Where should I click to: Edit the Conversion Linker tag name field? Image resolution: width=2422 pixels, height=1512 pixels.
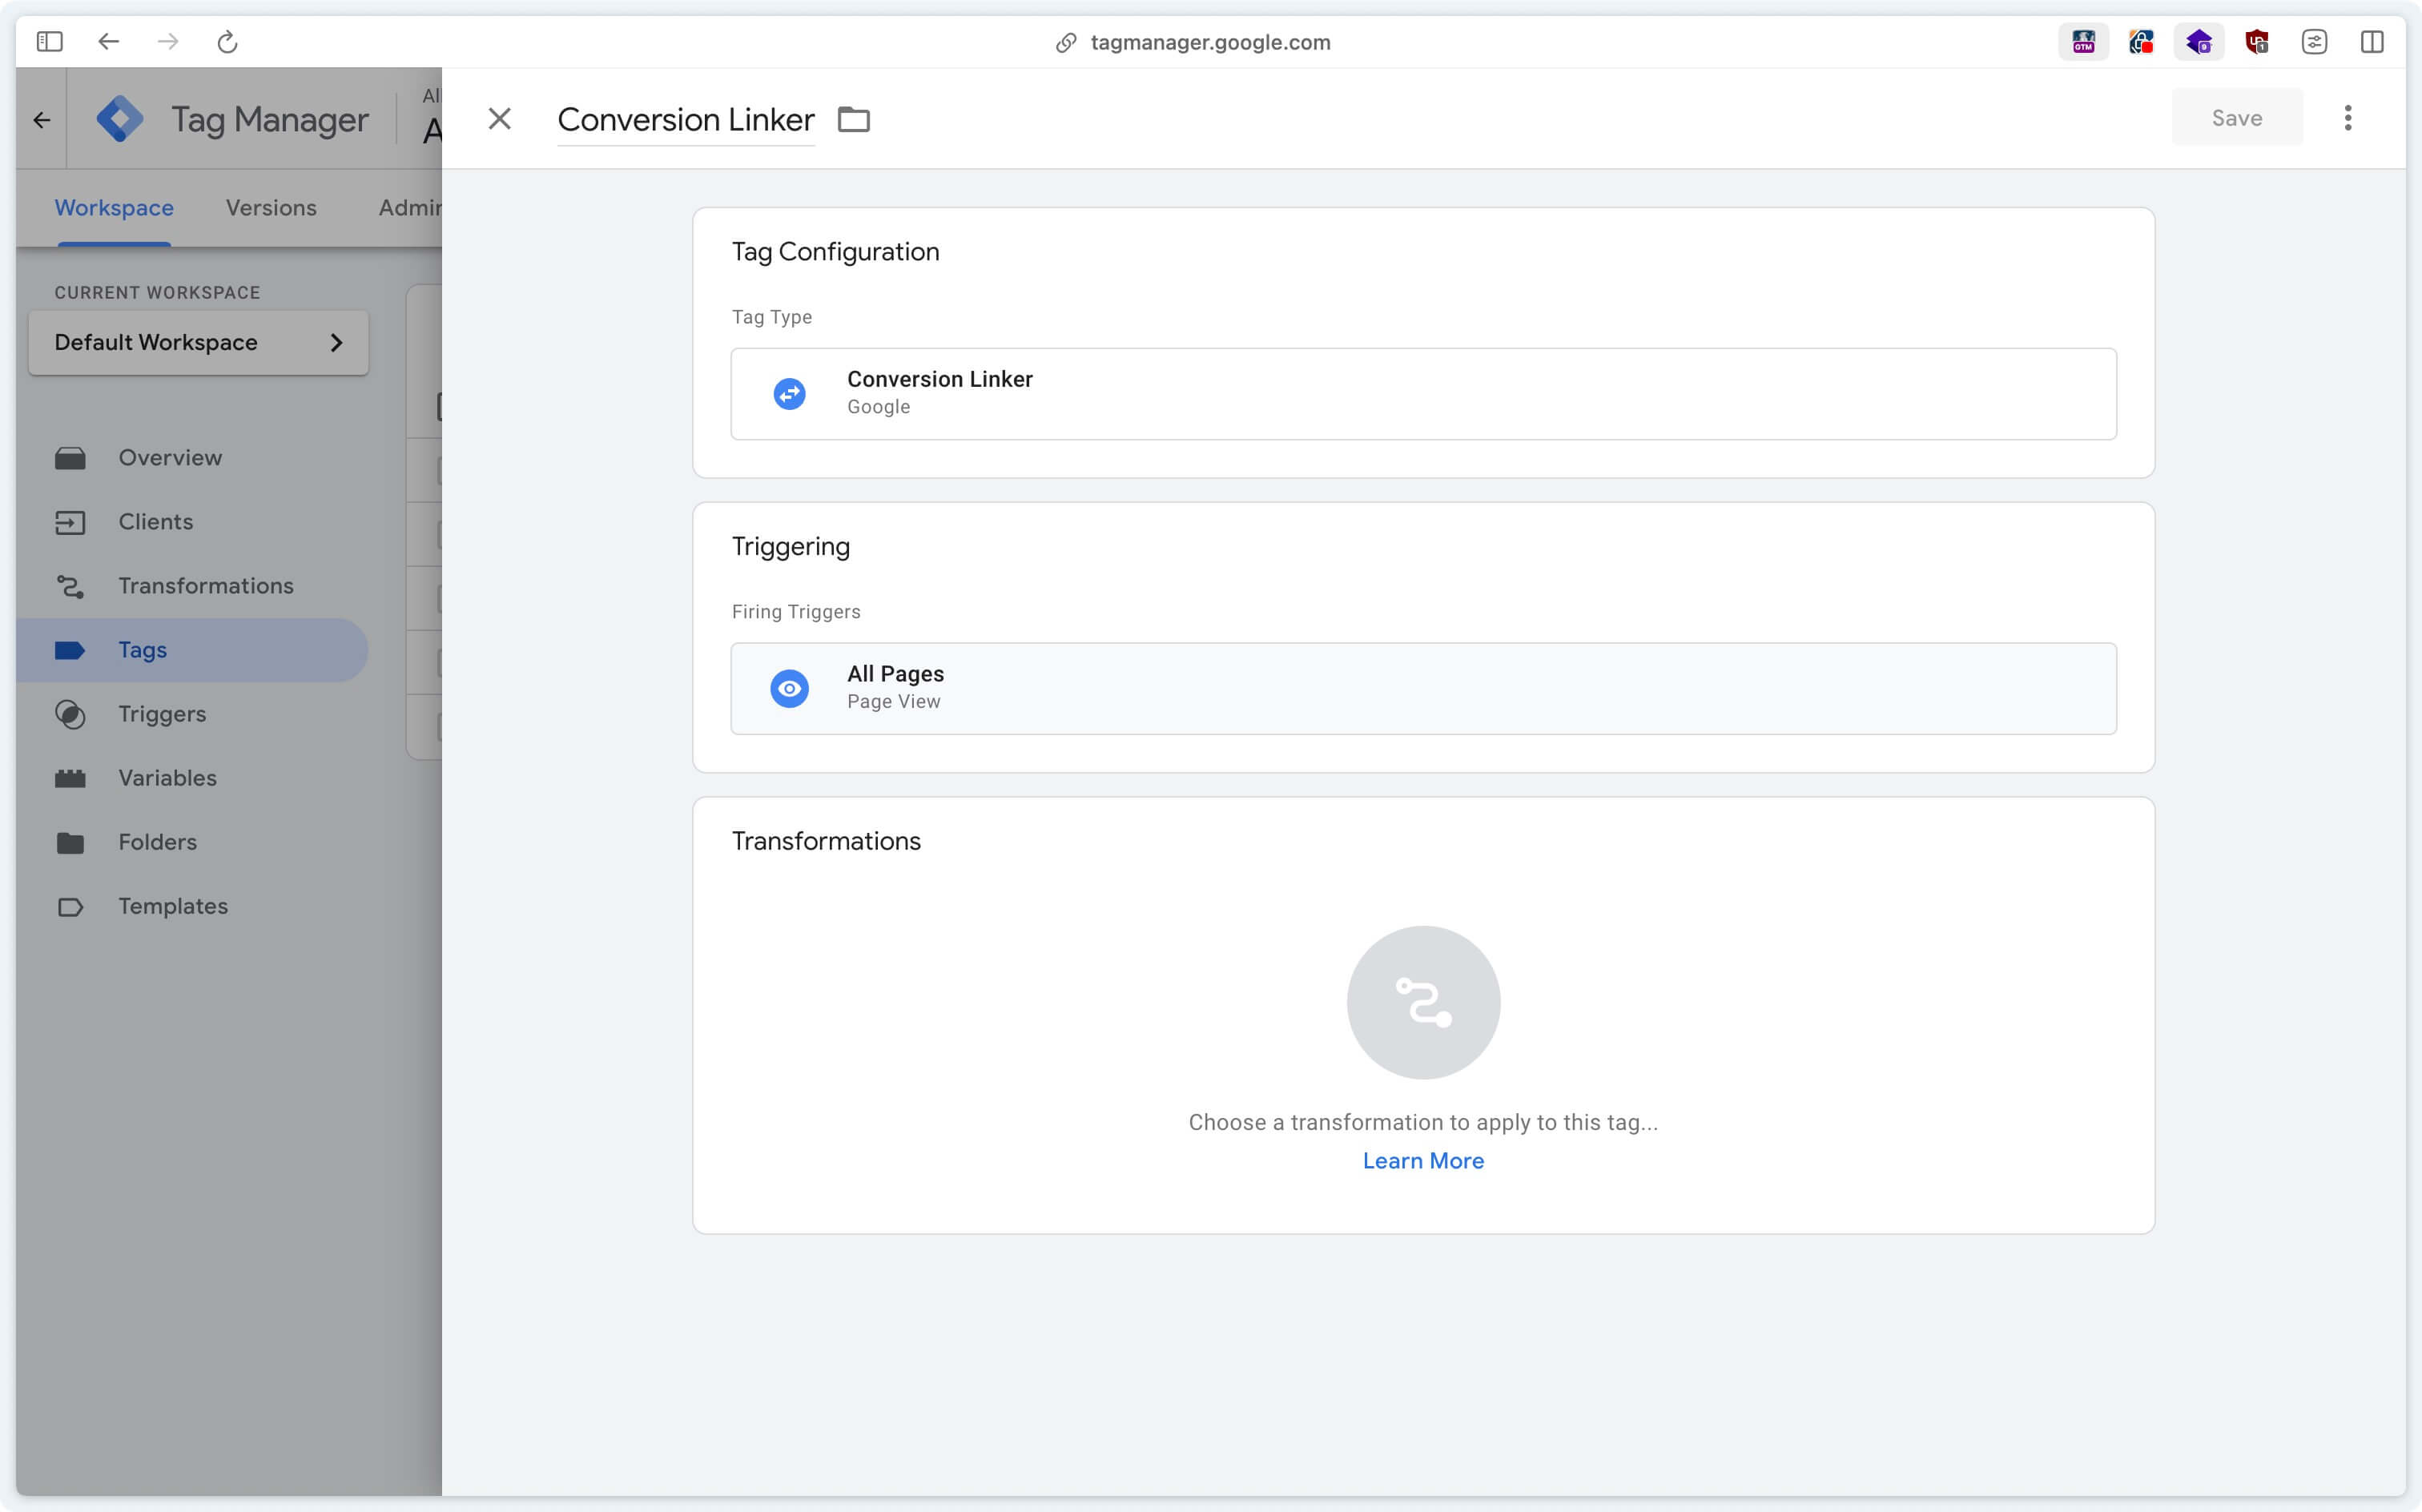coord(686,120)
